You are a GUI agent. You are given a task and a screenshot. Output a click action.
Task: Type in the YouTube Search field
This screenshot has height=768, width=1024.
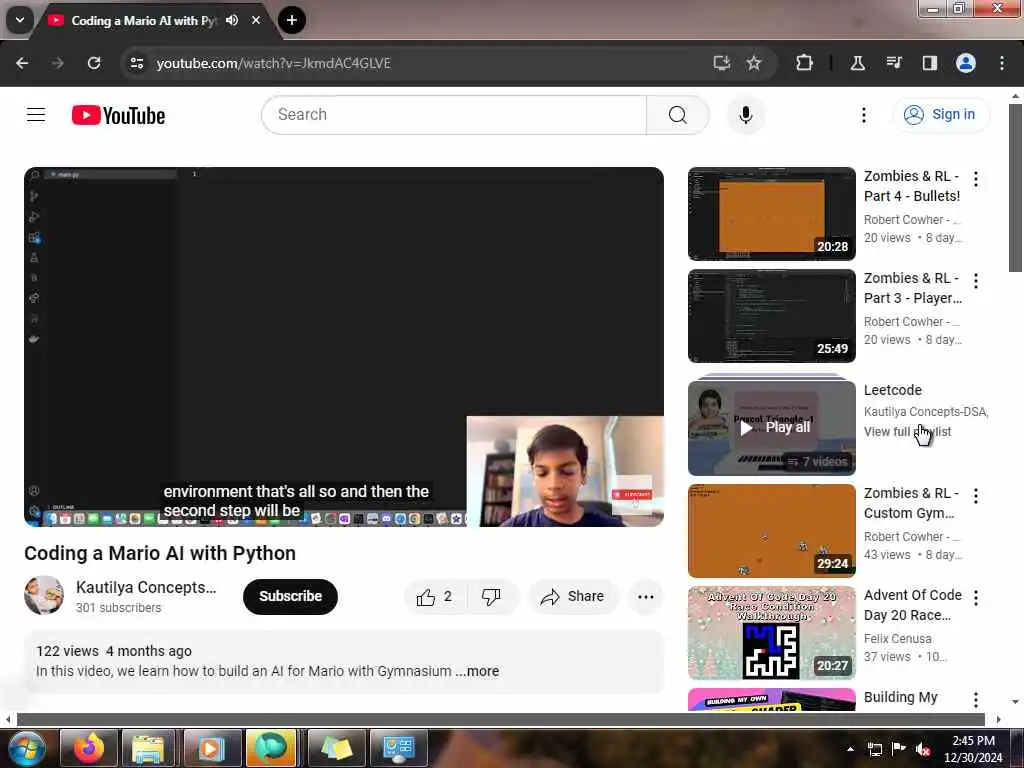click(455, 115)
